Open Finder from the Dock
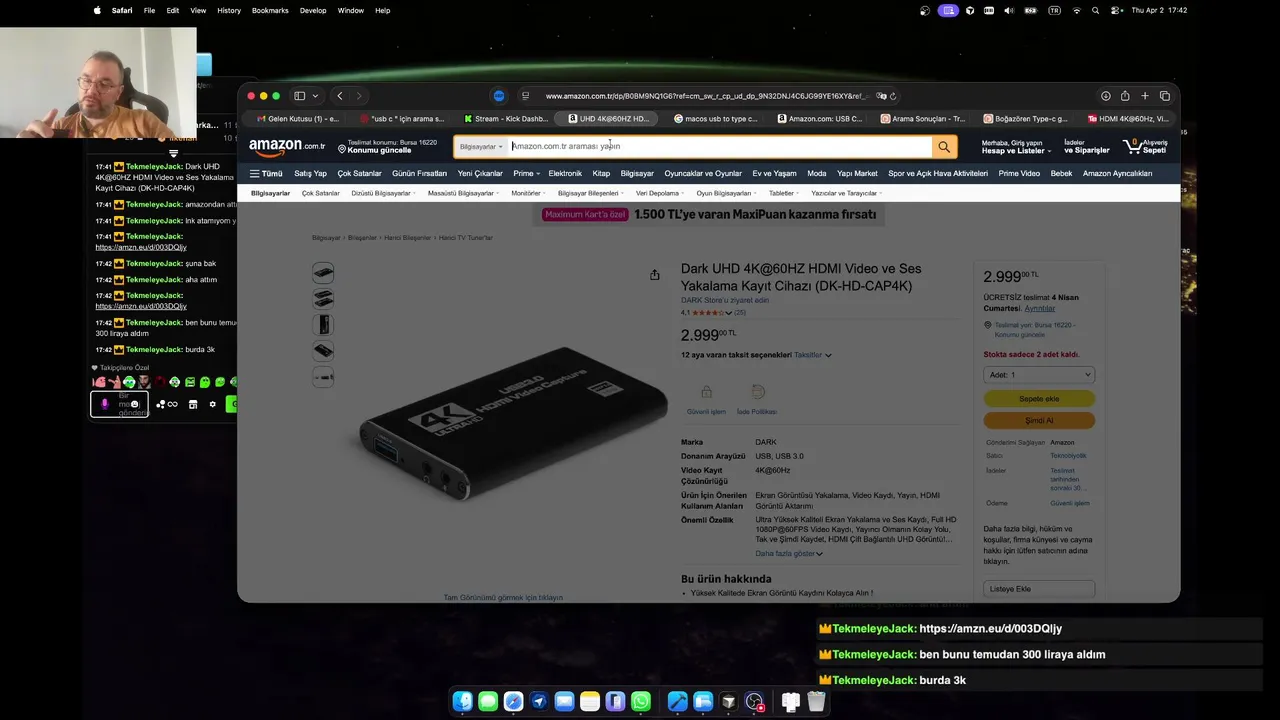1280x720 pixels. [x=462, y=702]
